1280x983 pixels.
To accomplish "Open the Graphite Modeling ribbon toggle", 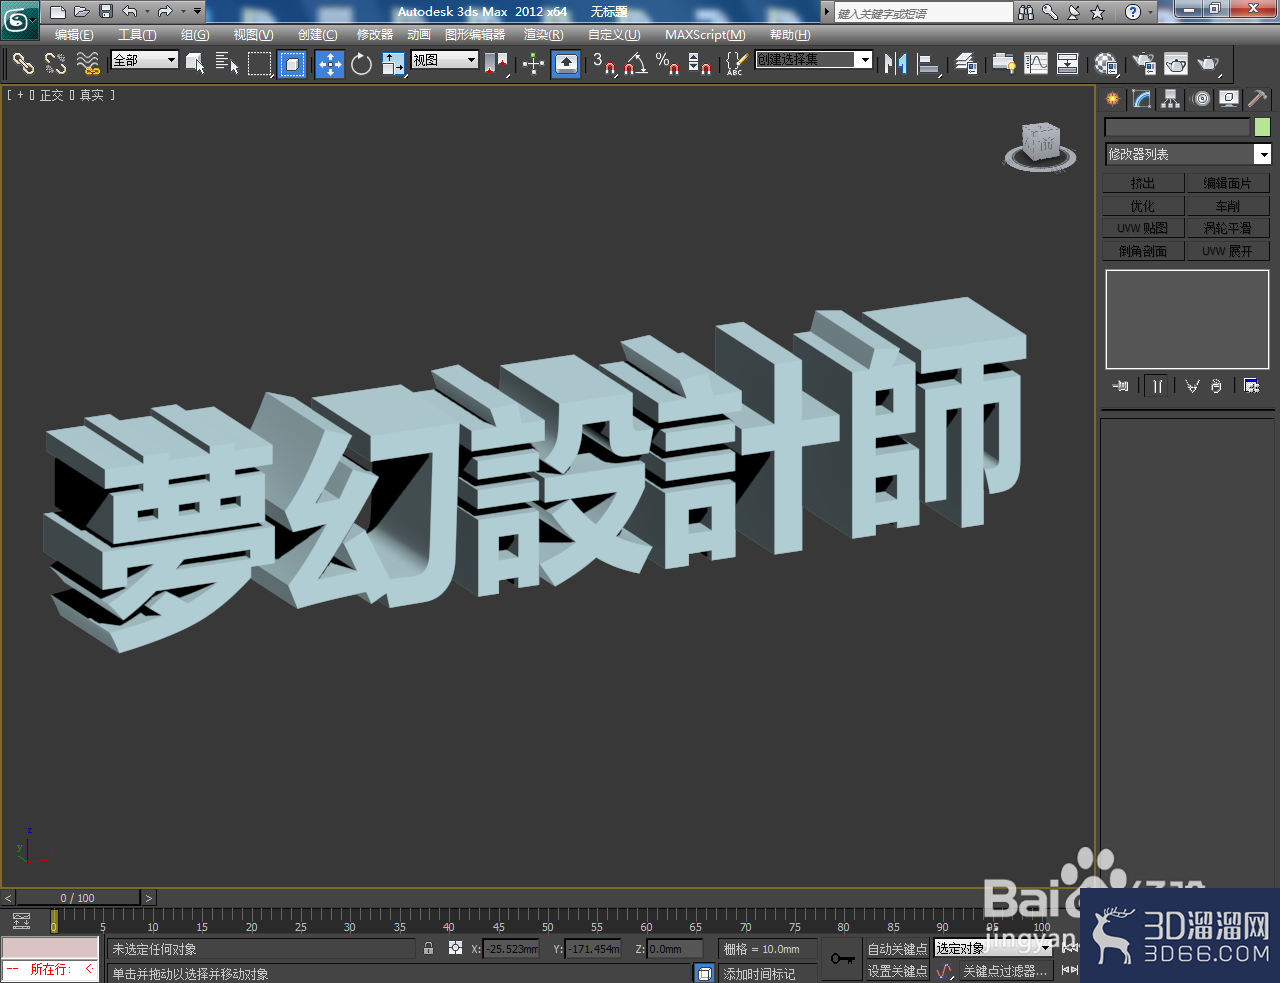I will (x=1003, y=64).
